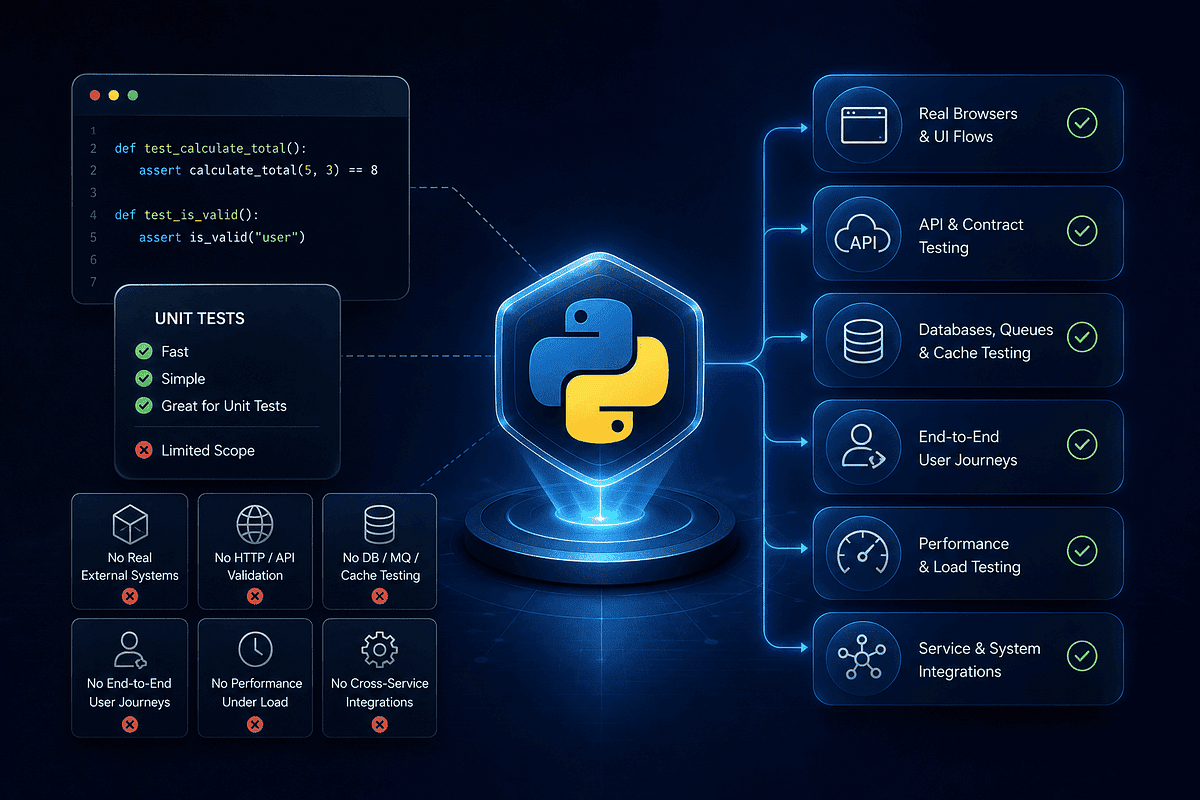Click the red X under No Performance Under Load
1200x800 pixels.
point(254,723)
